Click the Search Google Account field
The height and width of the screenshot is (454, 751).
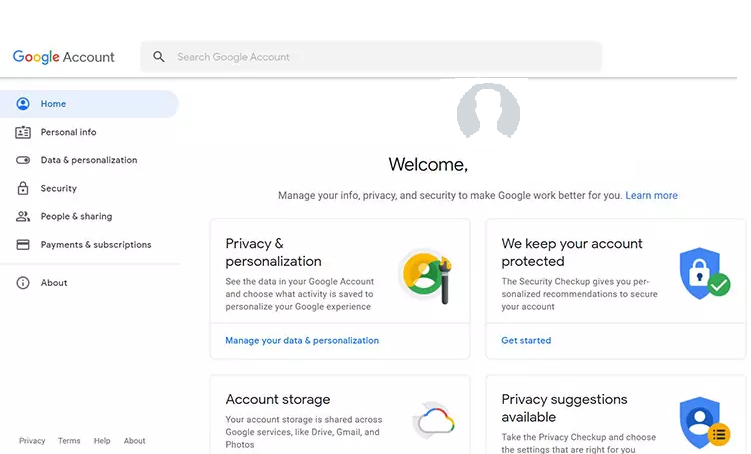point(371,57)
